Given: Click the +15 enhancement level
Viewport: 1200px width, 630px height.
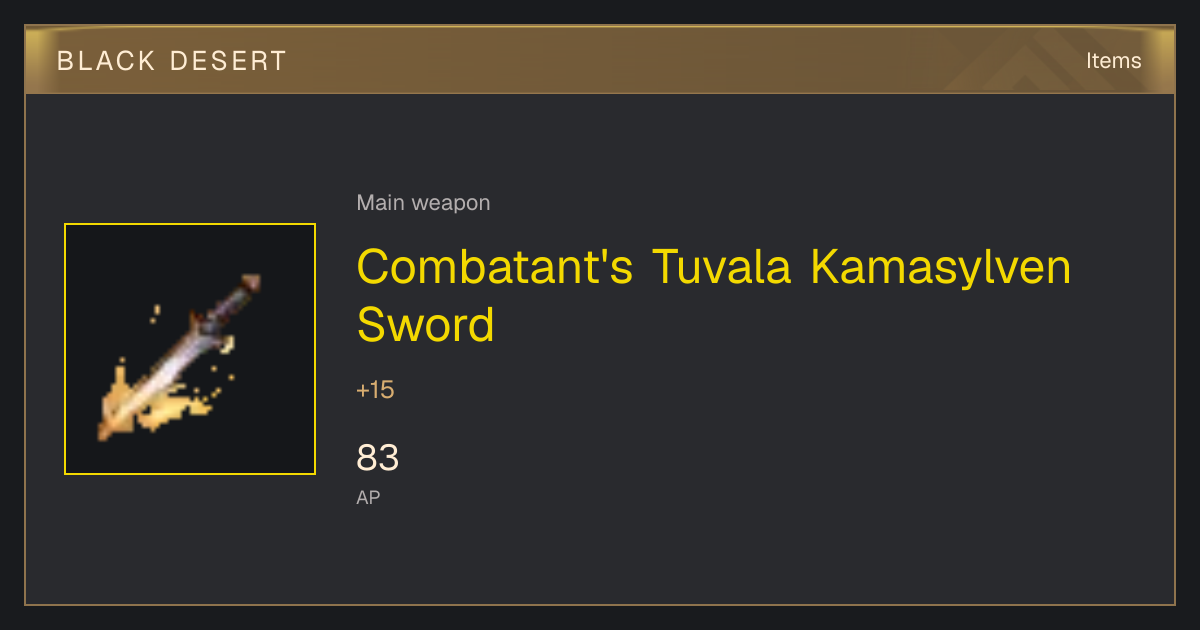Looking at the screenshot, I should (x=375, y=390).
